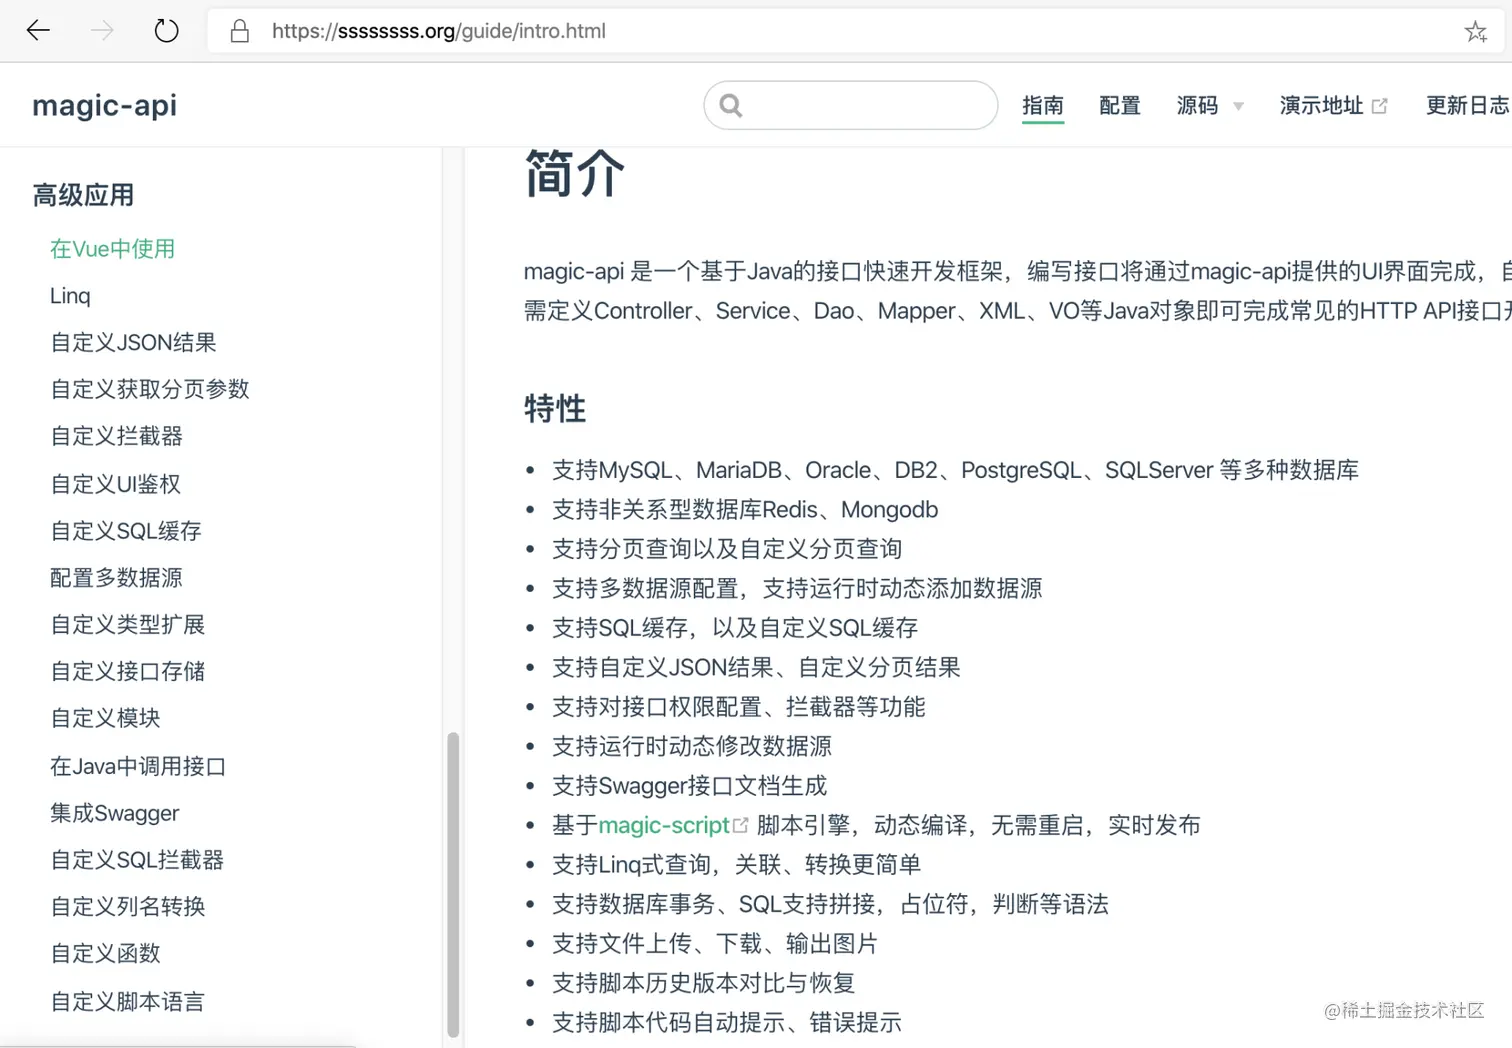Click the magnifier icon in the search box
Image resolution: width=1512 pixels, height=1048 pixels.
click(730, 105)
